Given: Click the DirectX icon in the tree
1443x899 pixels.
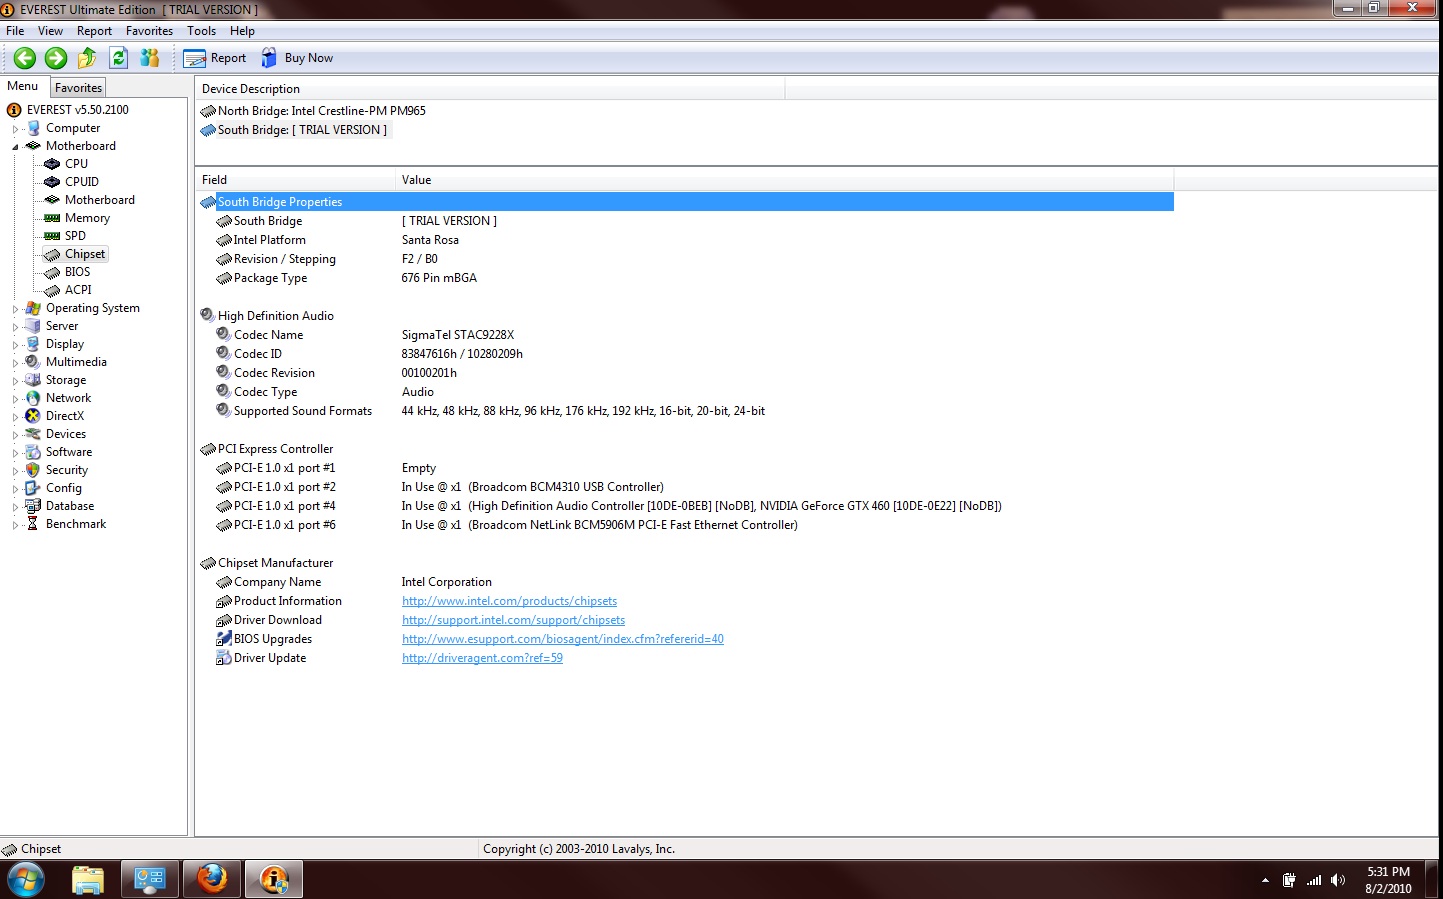Looking at the screenshot, I should [x=33, y=416].
